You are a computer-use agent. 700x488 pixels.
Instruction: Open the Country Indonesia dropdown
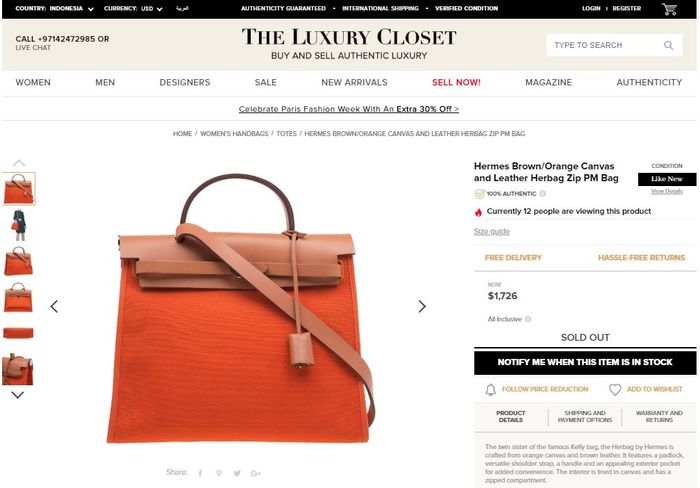tap(54, 8)
